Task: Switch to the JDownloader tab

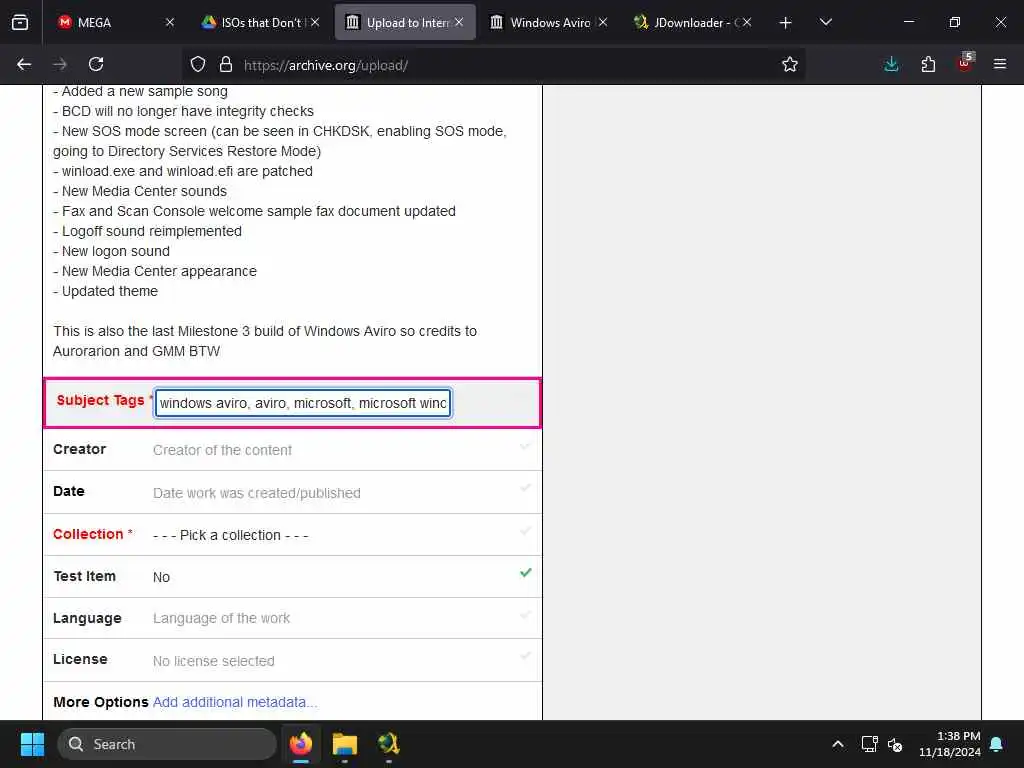Action: 692,22
